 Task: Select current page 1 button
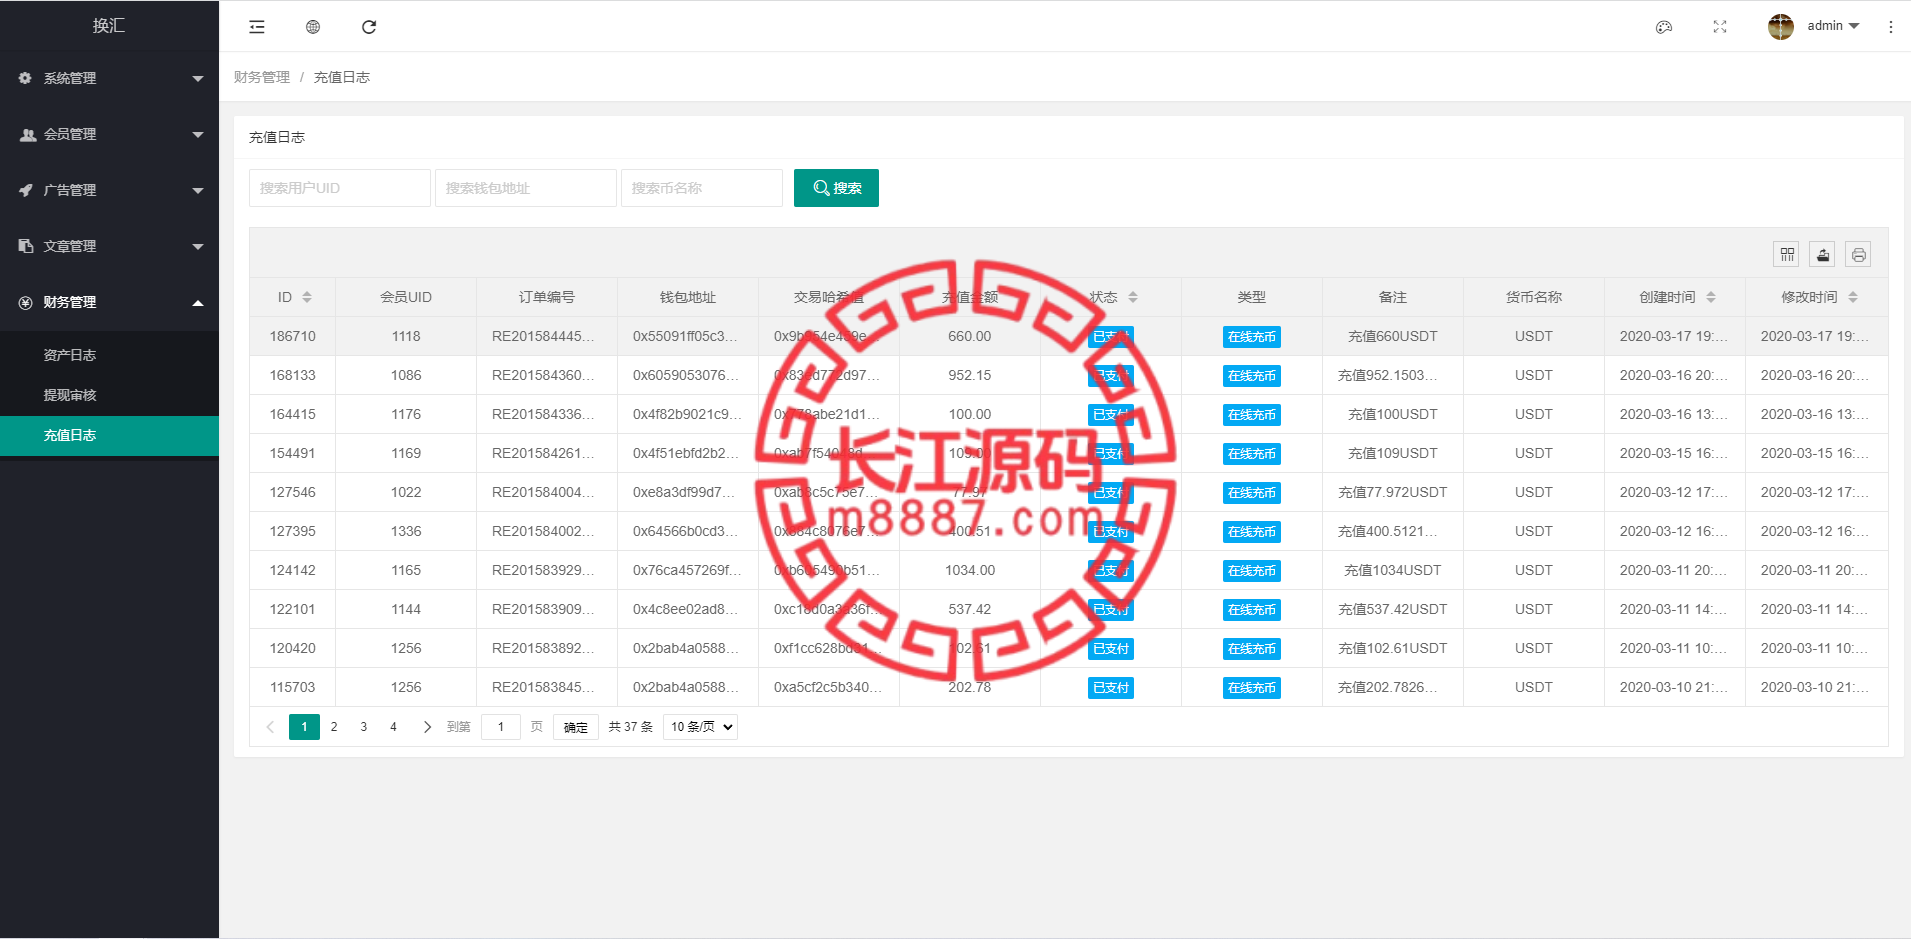pyautogui.click(x=304, y=727)
